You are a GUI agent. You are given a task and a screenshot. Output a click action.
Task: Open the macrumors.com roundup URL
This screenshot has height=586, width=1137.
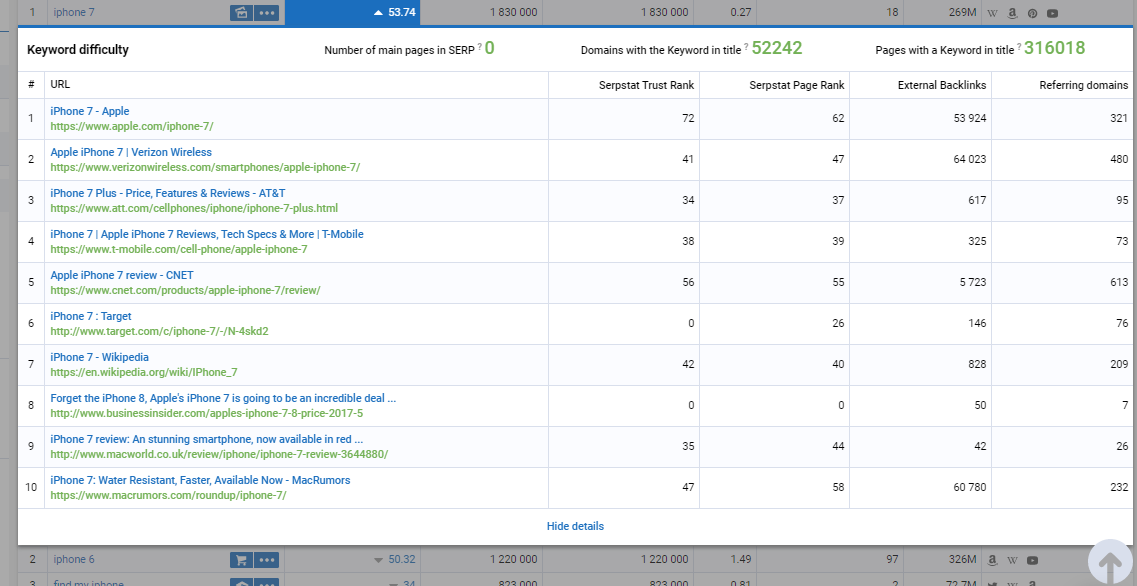[168, 495]
